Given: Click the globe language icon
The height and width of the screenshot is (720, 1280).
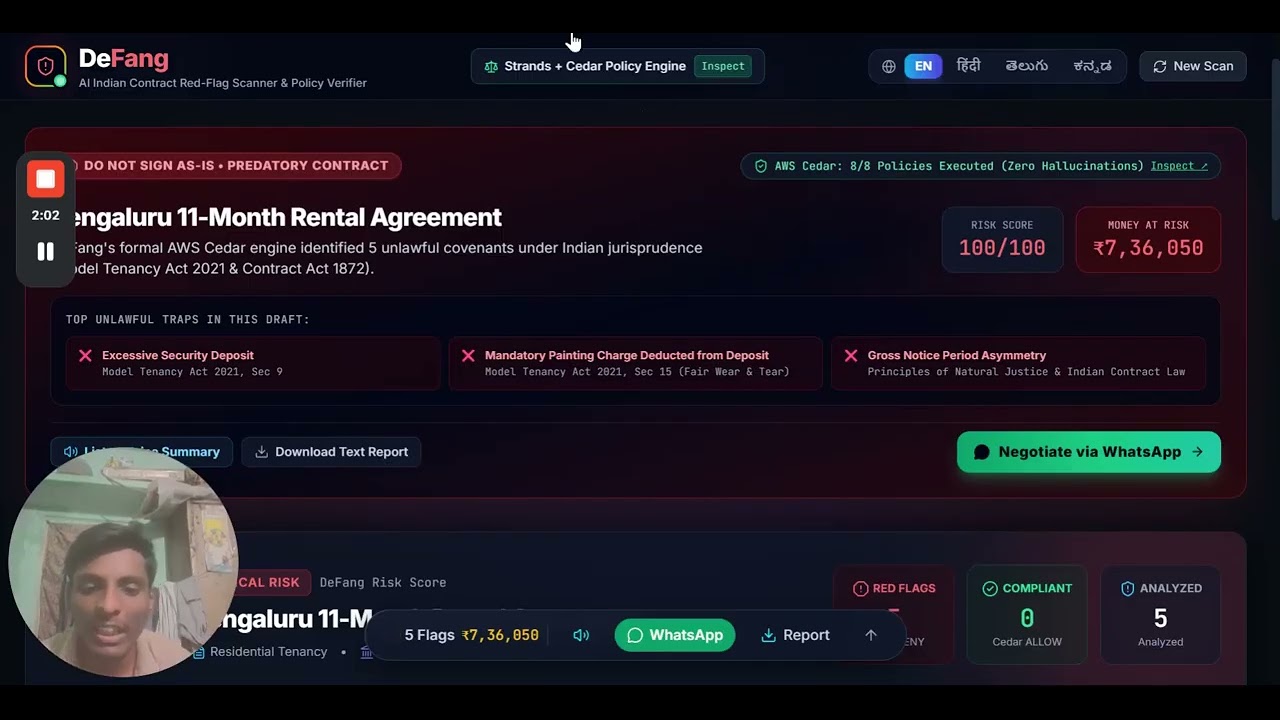Looking at the screenshot, I should (888, 66).
